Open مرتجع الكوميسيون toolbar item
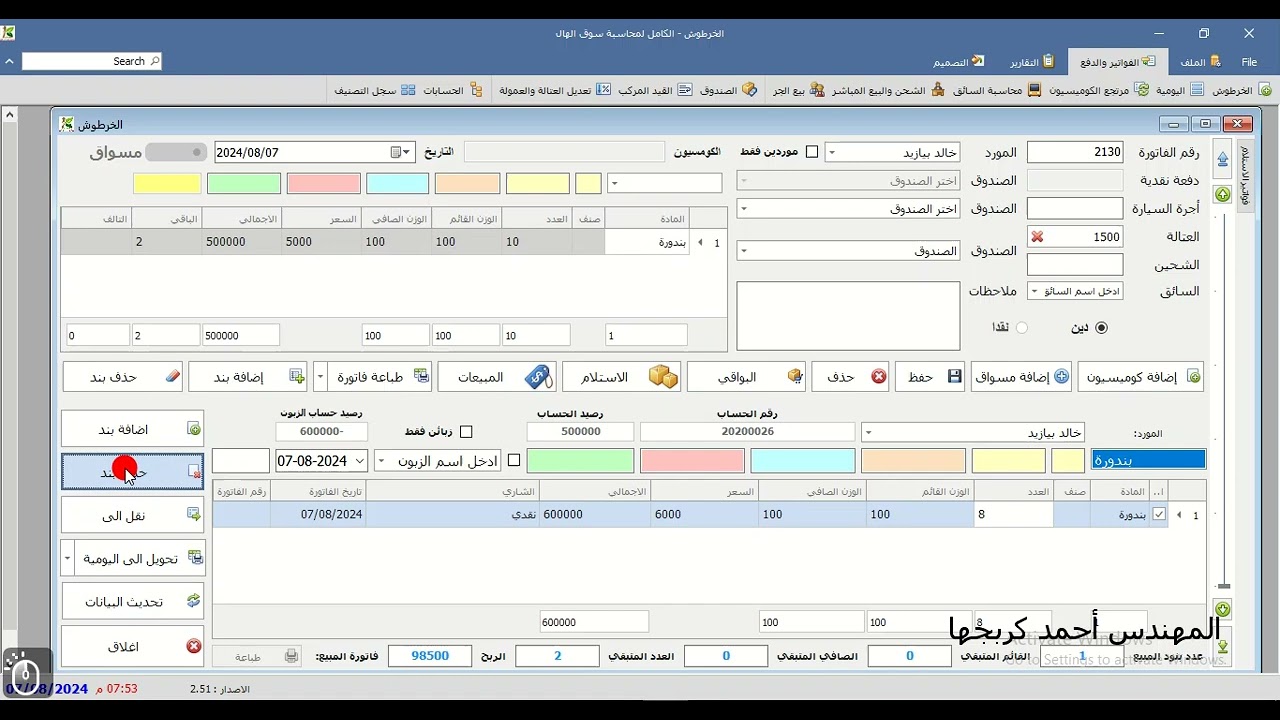 (1099, 90)
